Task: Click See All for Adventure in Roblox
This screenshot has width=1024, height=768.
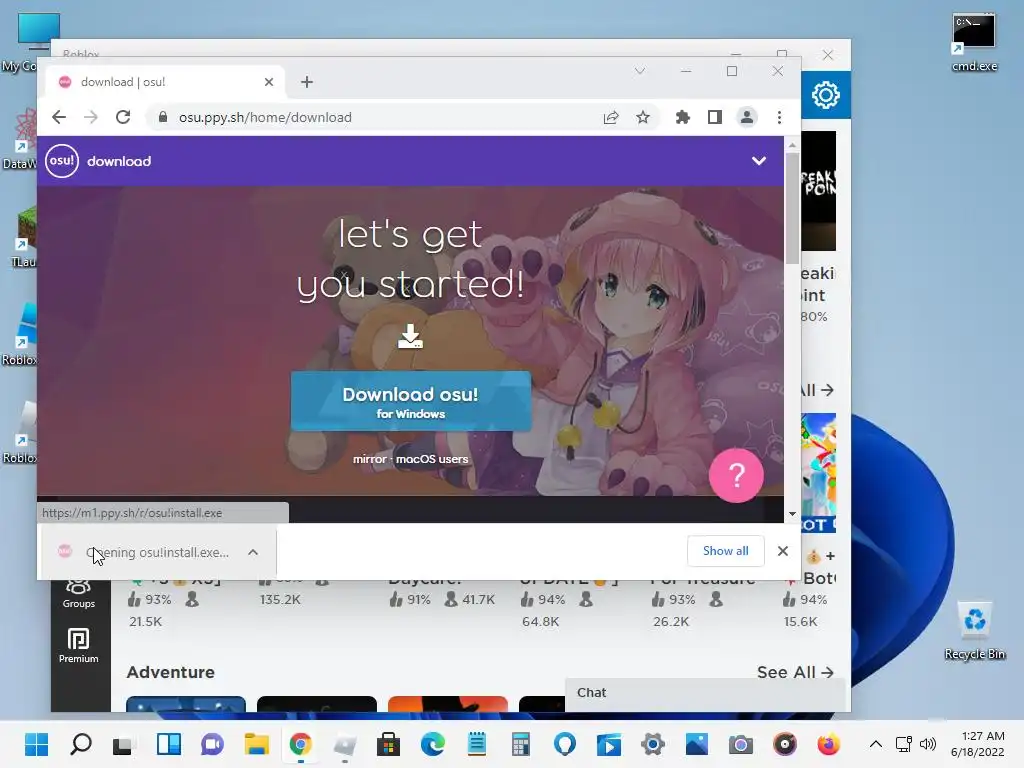Action: click(795, 672)
